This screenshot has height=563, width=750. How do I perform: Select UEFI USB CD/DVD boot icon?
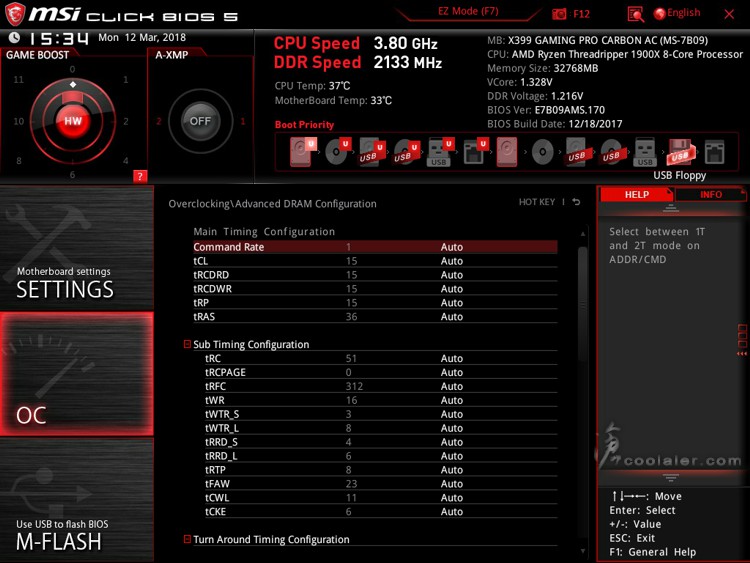tap(407, 152)
